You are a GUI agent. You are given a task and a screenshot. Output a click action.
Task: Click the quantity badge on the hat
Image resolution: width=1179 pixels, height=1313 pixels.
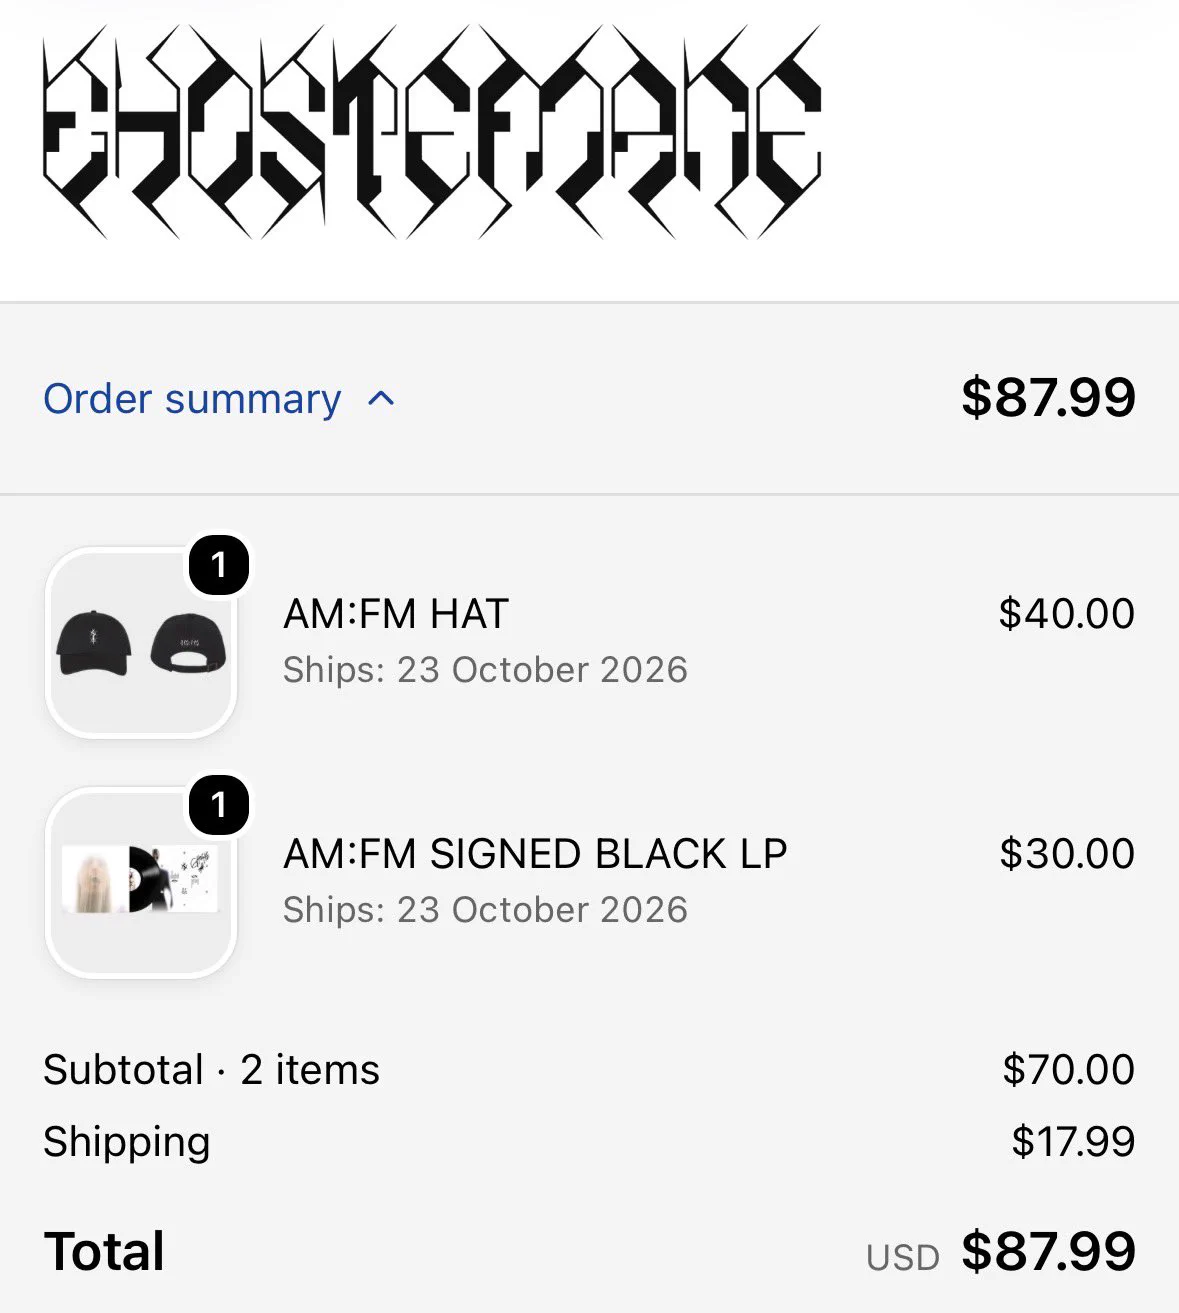tap(219, 565)
